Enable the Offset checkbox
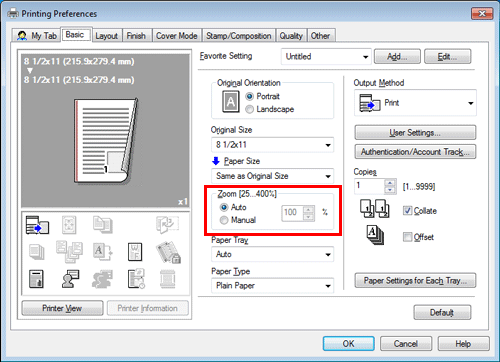500x362 pixels. click(407, 237)
